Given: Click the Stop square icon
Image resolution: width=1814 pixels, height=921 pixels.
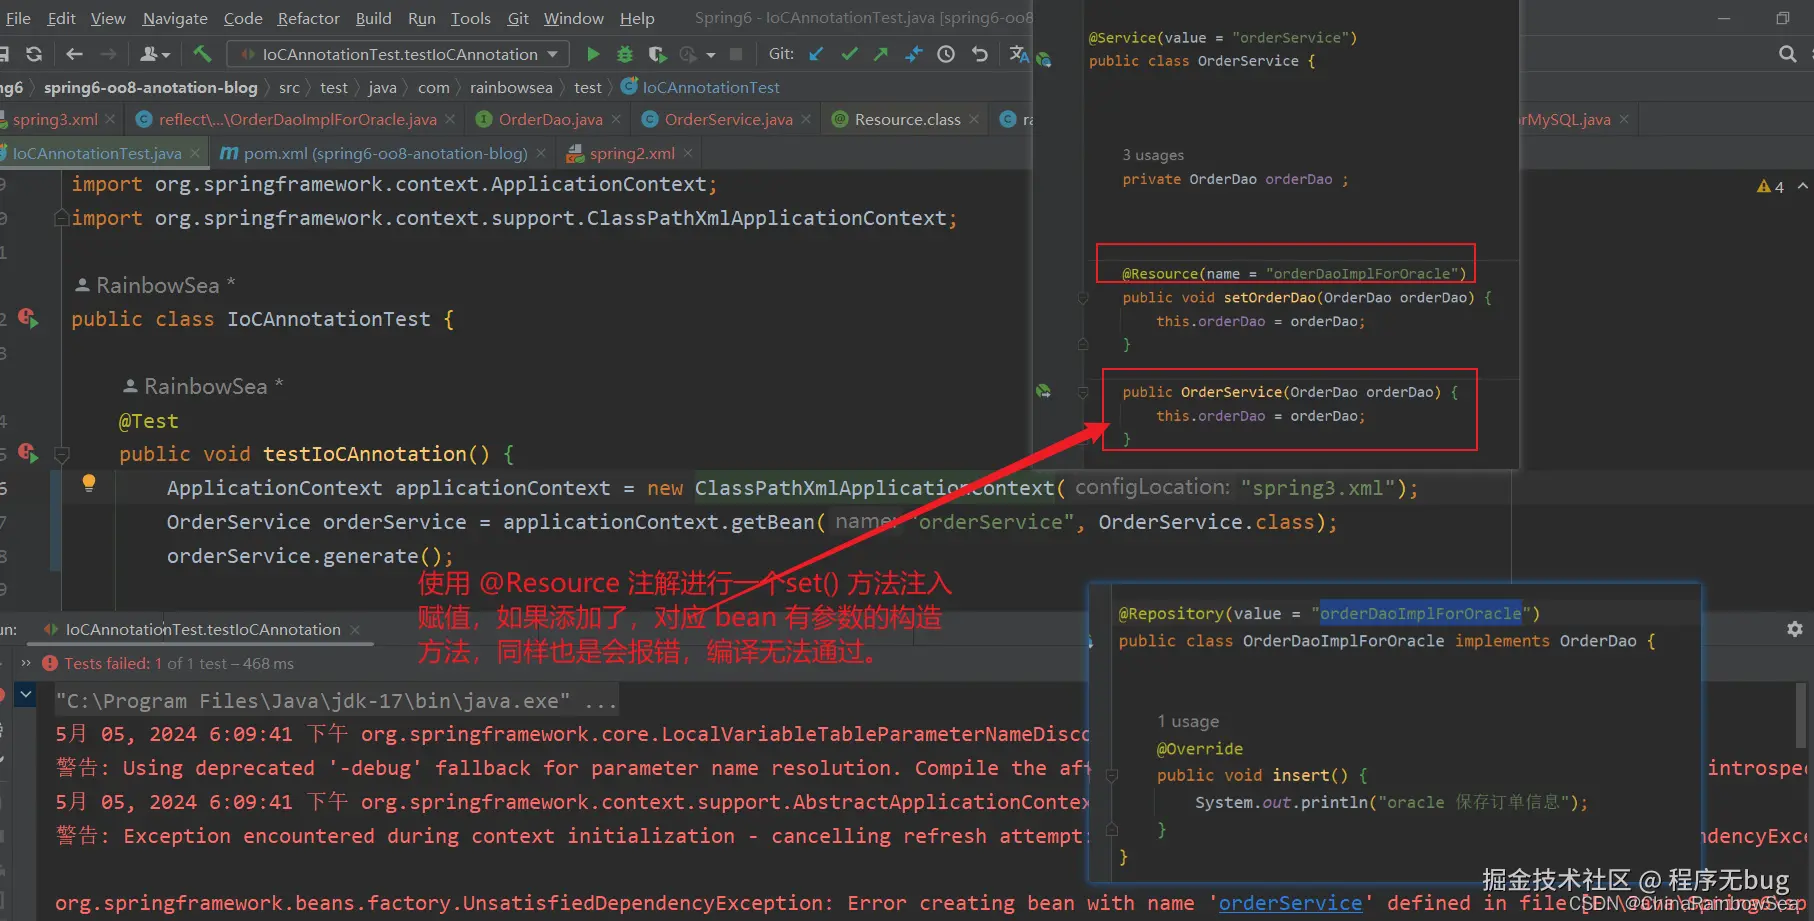Looking at the screenshot, I should coord(736,54).
